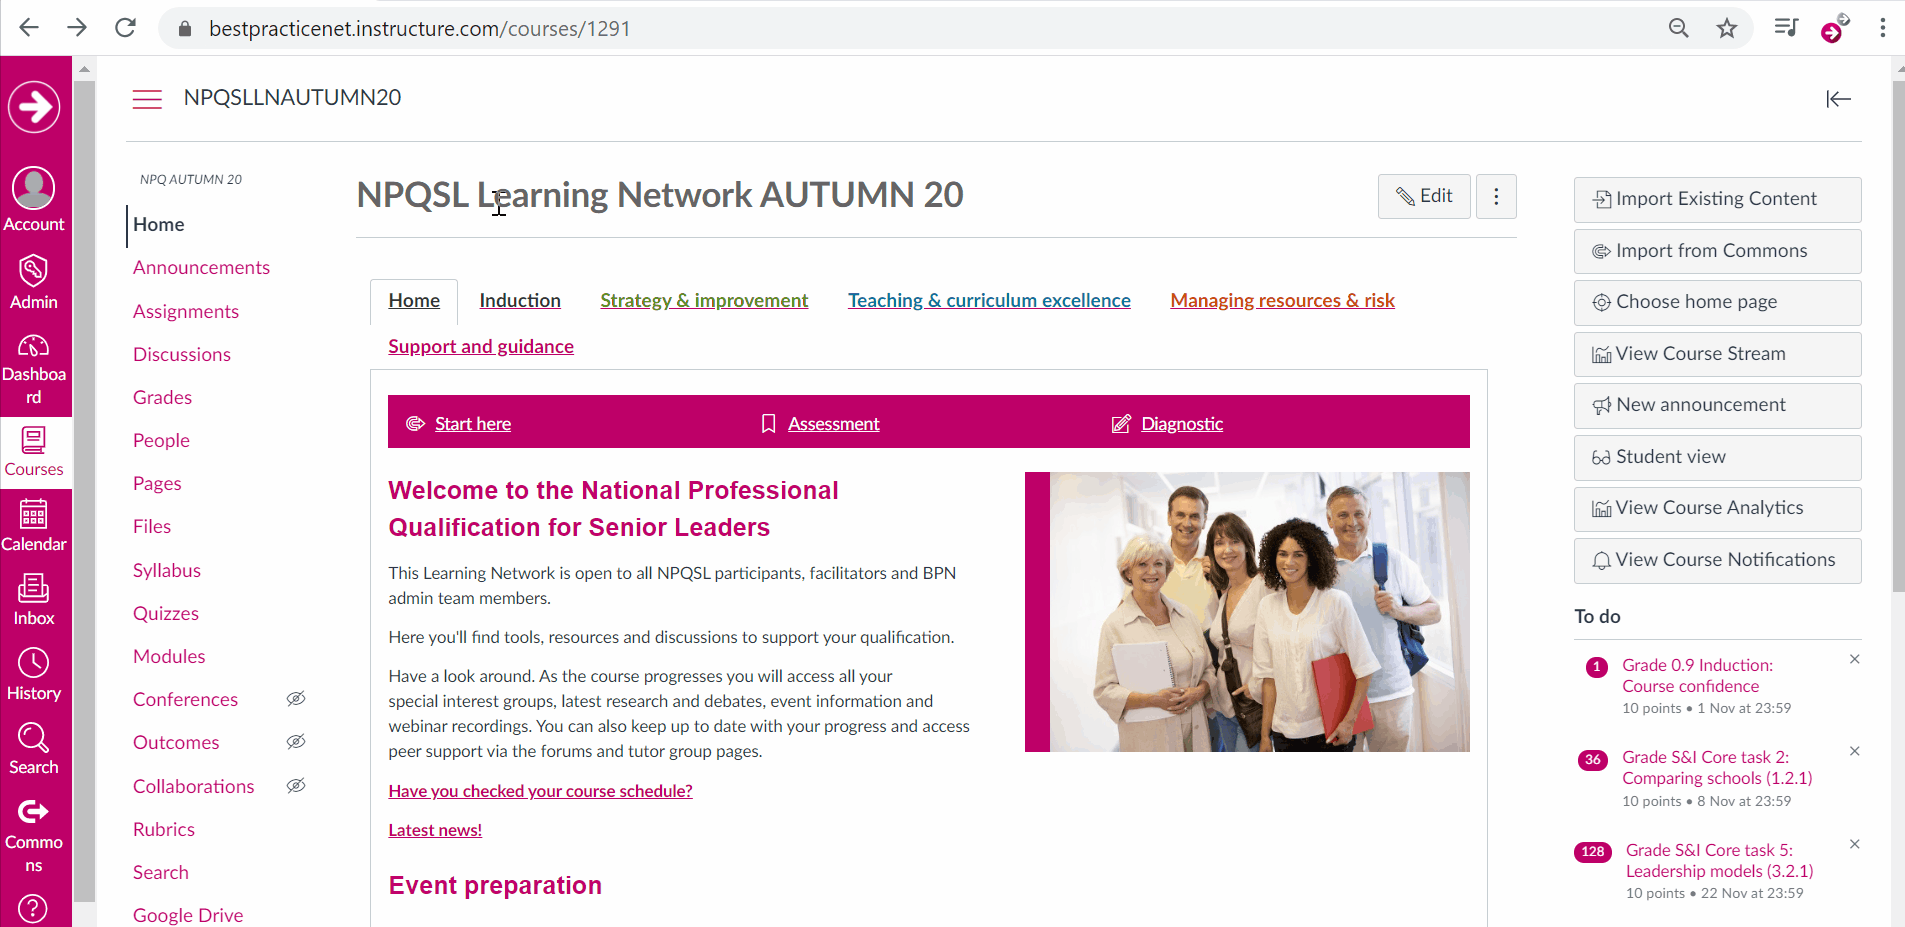This screenshot has width=1905, height=927.
Task: Collapse course menu with hamburger icon
Action: (147, 99)
